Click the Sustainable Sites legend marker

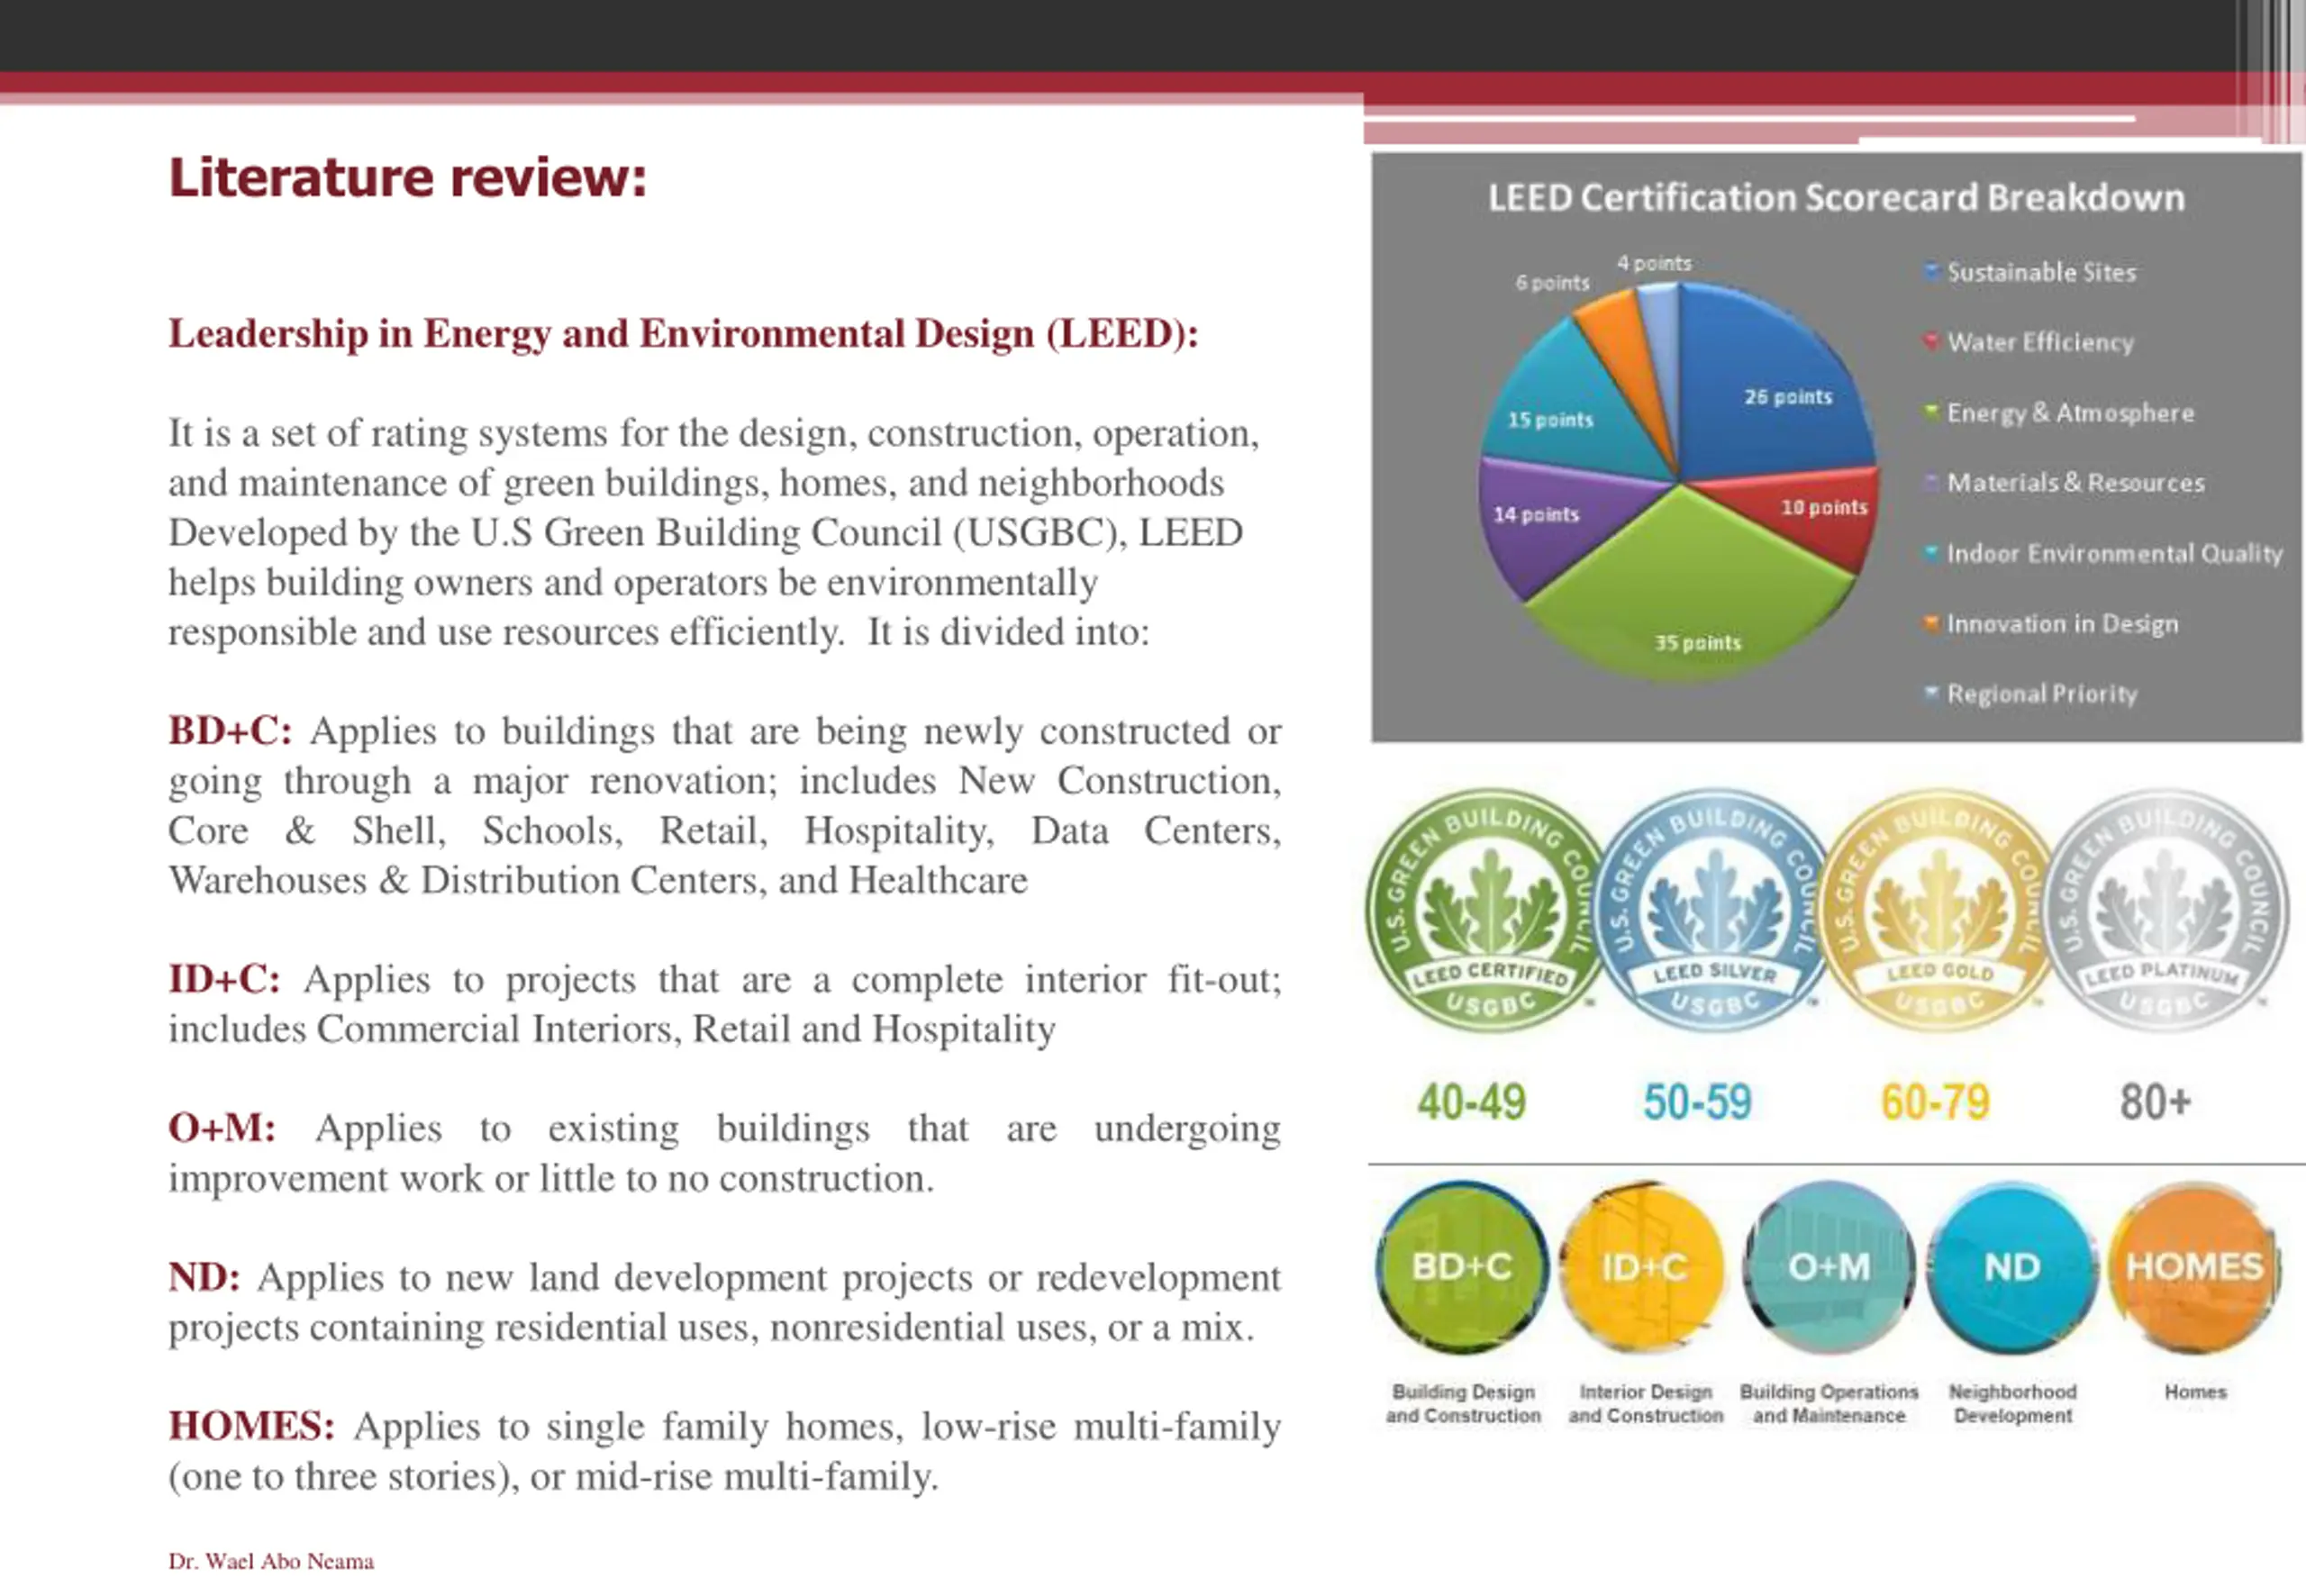pyautogui.click(x=1932, y=271)
